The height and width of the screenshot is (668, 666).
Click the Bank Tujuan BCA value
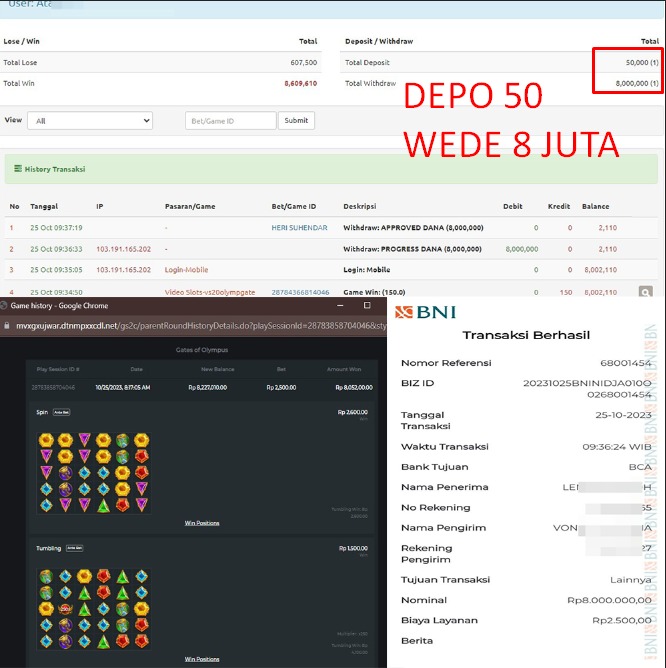(640, 467)
